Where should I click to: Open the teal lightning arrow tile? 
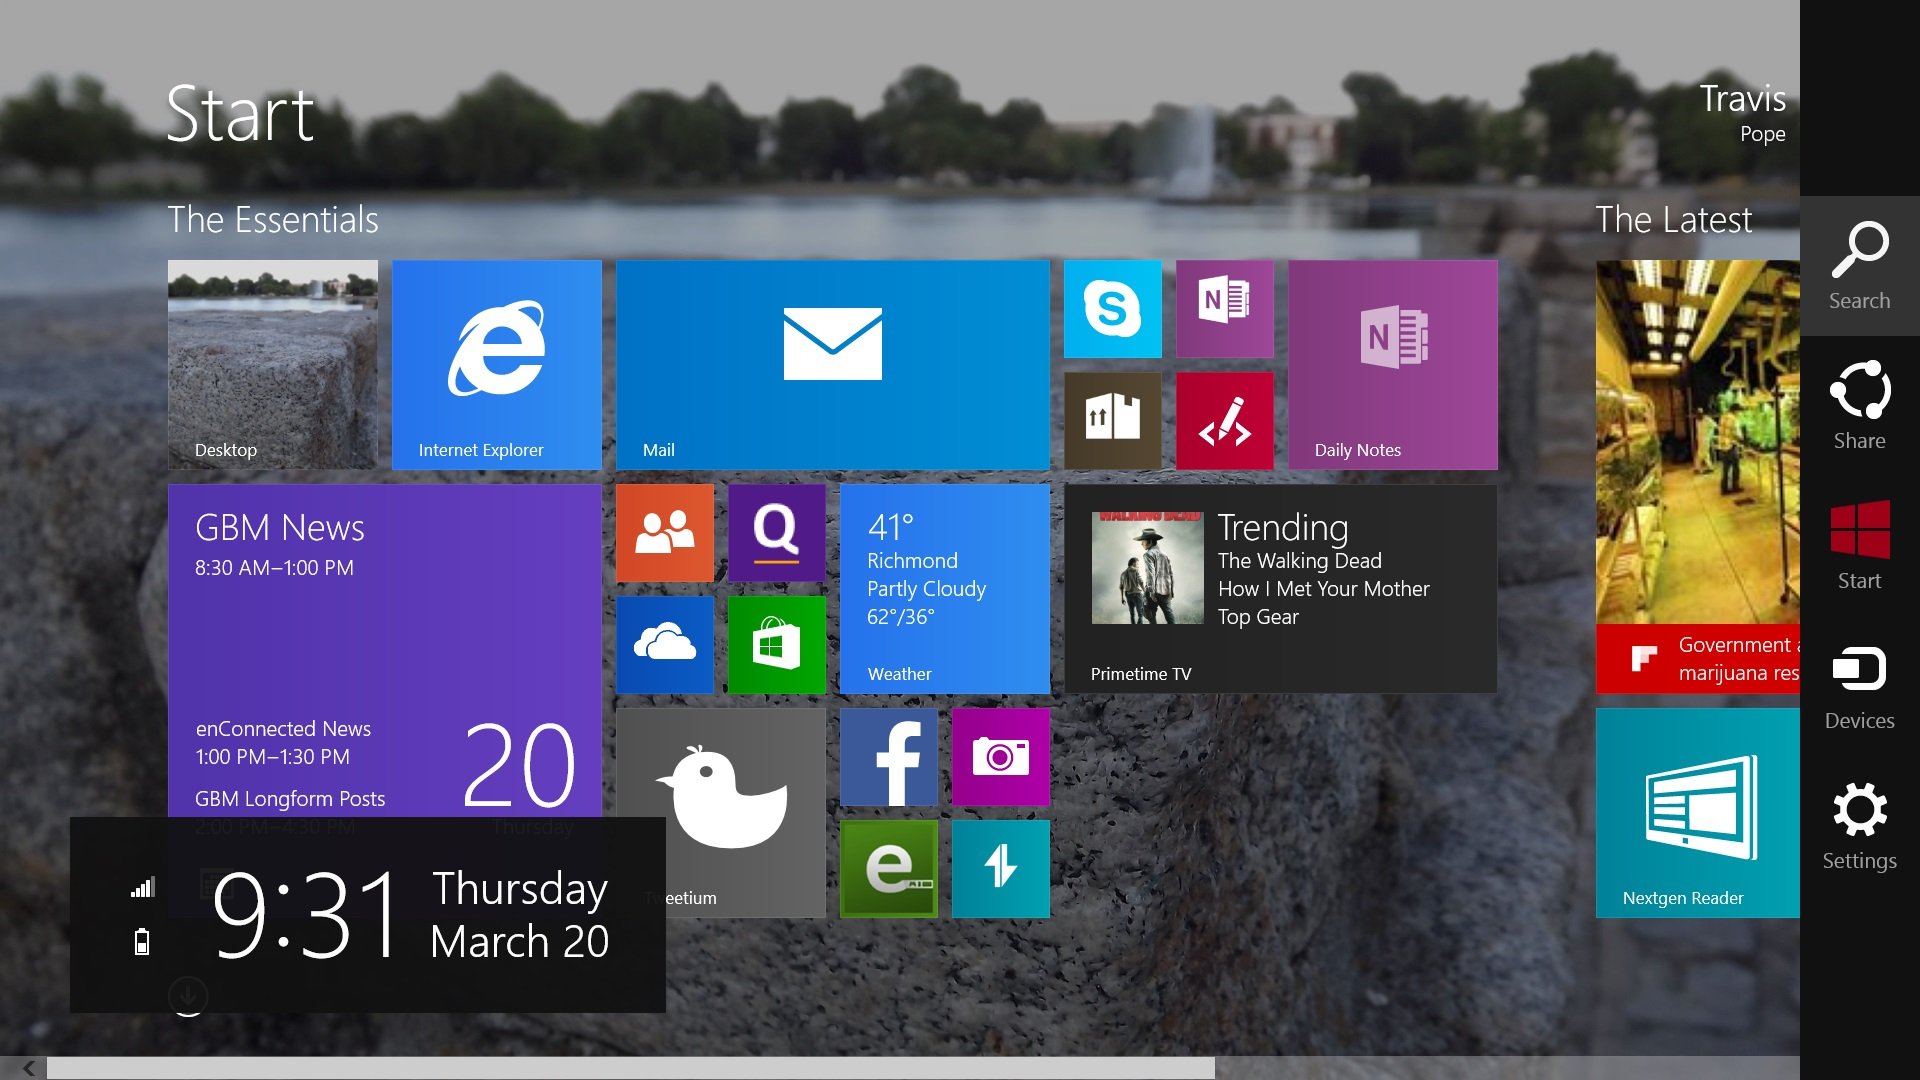(1001, 869)
